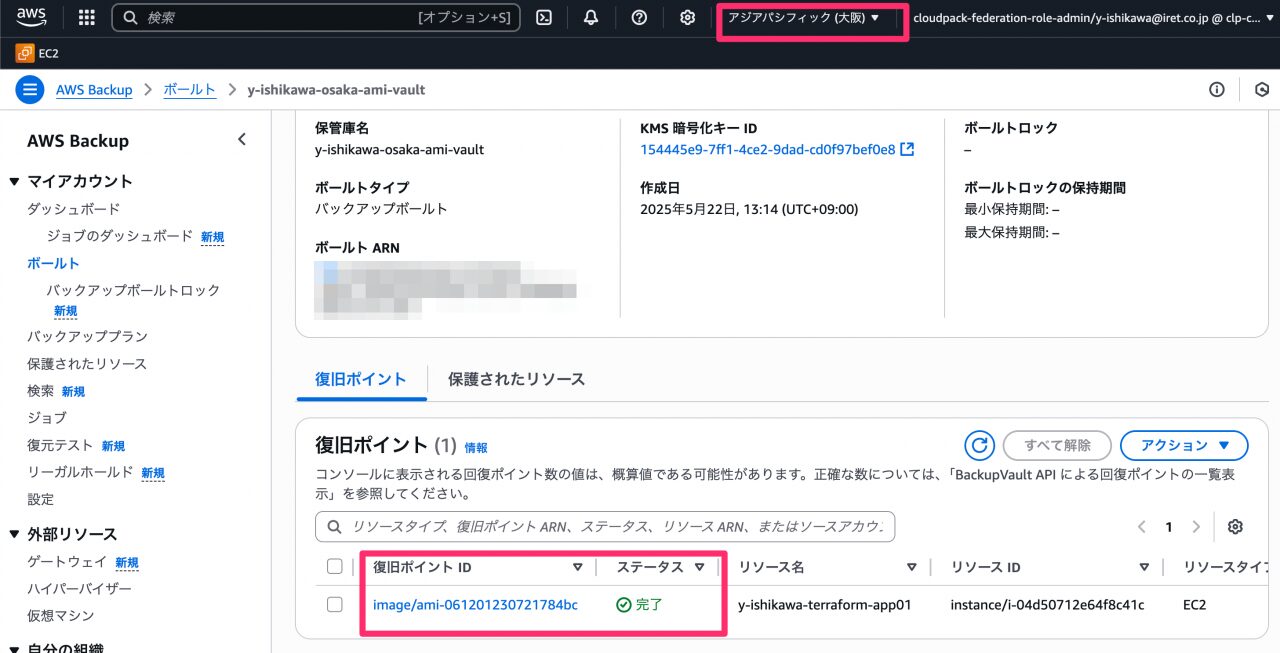Click the 完了 status cell
The width and height of the screenshot is (1280, 653).
640,605
